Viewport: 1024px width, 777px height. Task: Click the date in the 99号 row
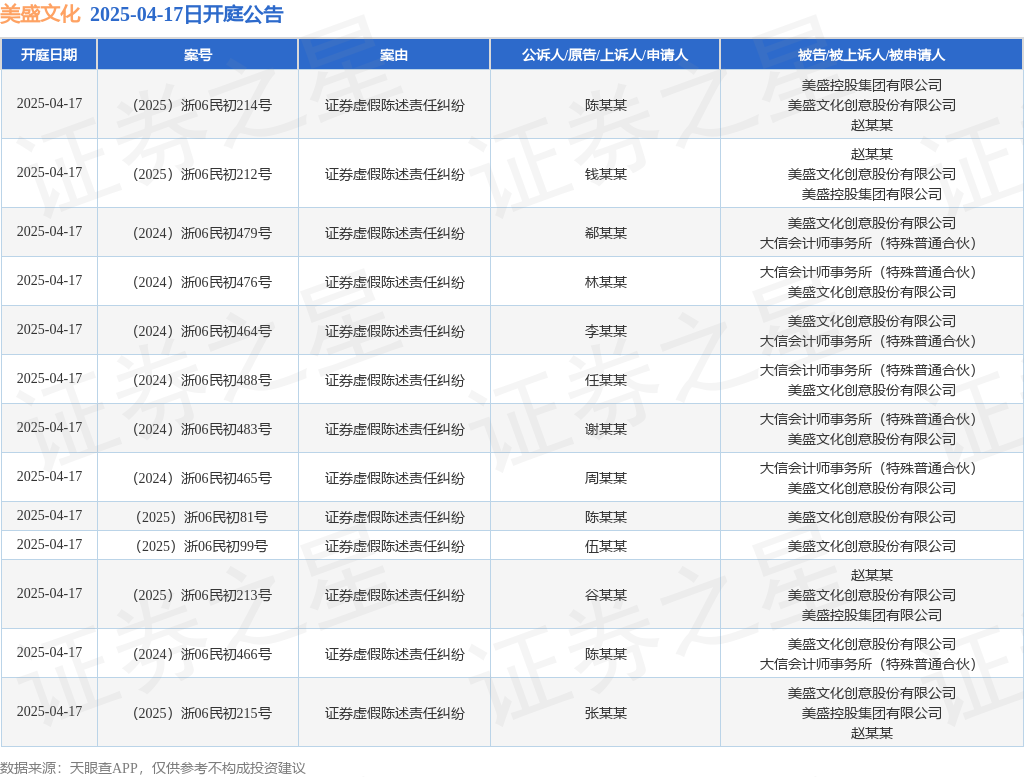point(50,544)
